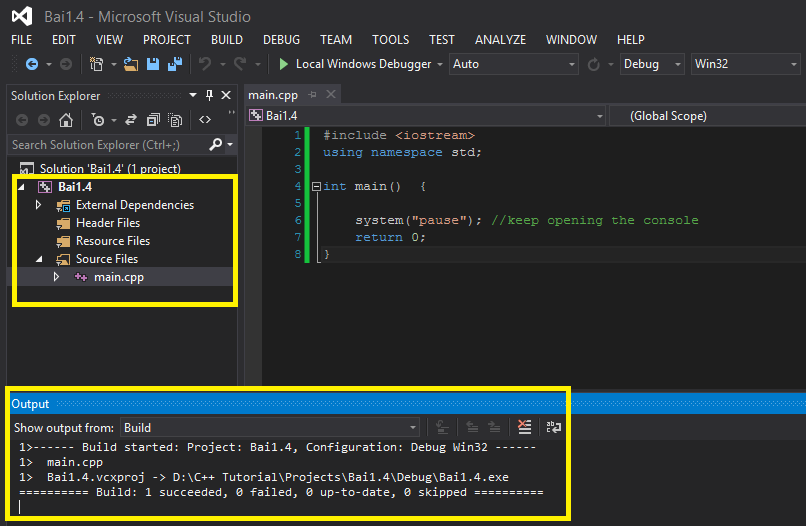This screenshot has width=806, height=526.
Task: Open search options dropdown in Solution Explorer
Action: point(230,145)
